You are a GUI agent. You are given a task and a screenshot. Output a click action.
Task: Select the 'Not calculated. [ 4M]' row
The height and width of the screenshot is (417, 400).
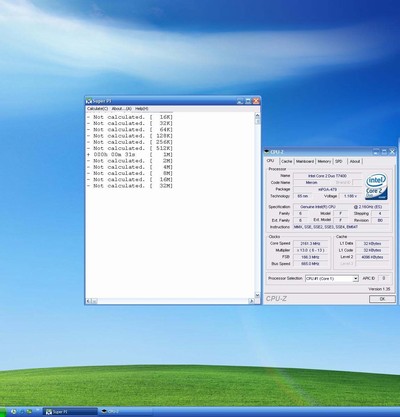[130, 167]
